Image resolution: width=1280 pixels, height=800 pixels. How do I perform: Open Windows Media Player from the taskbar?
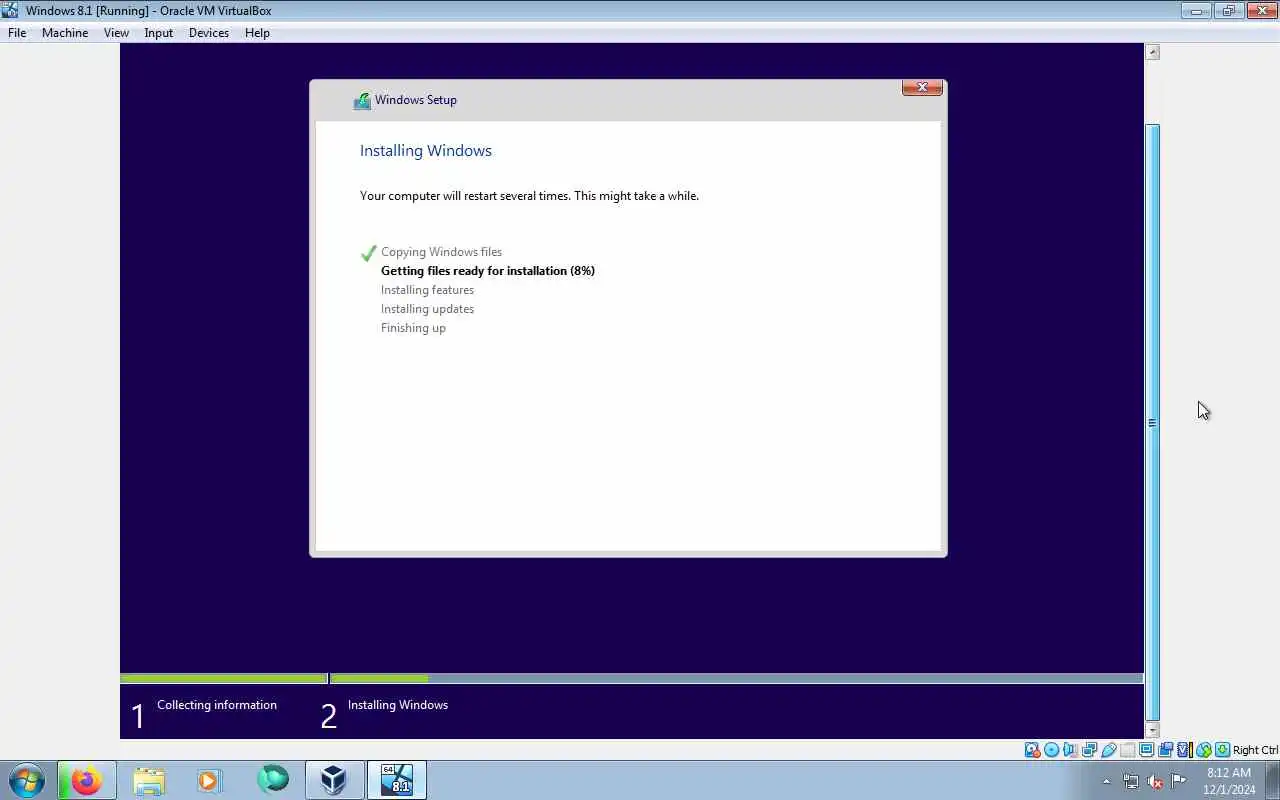[210, 780]
